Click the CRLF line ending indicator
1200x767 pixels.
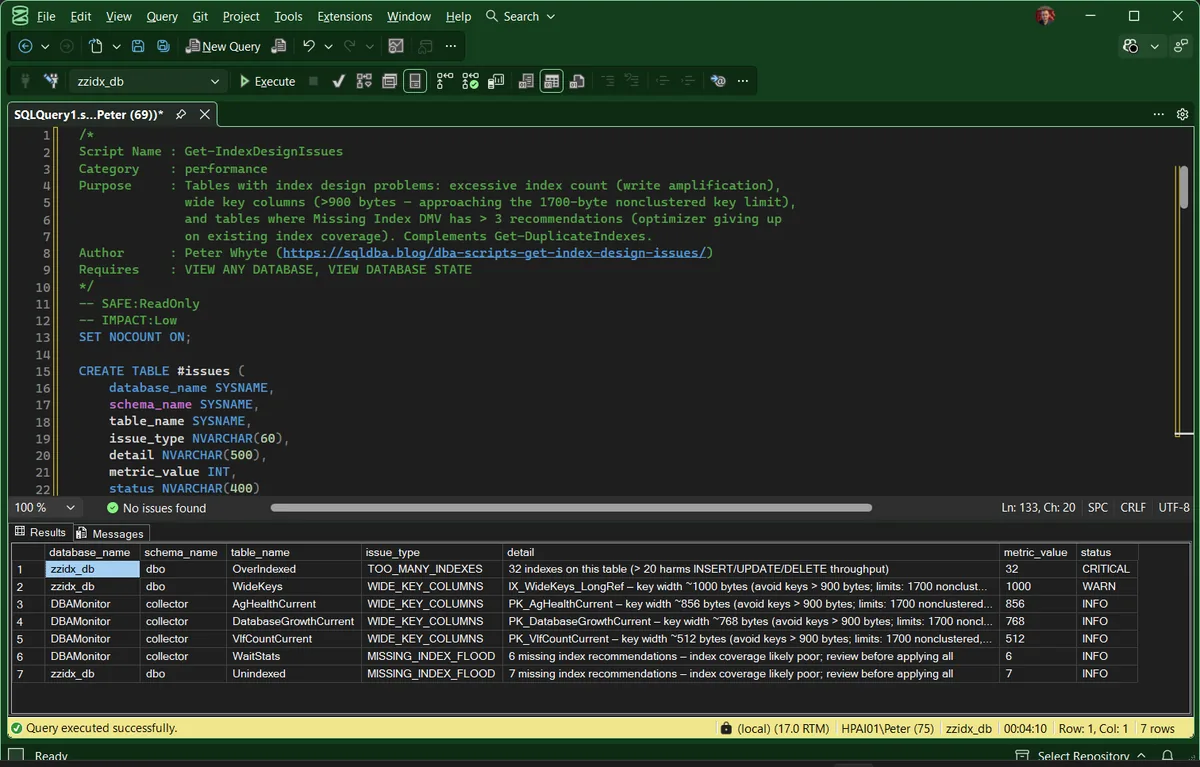(x=1133, y=508)
